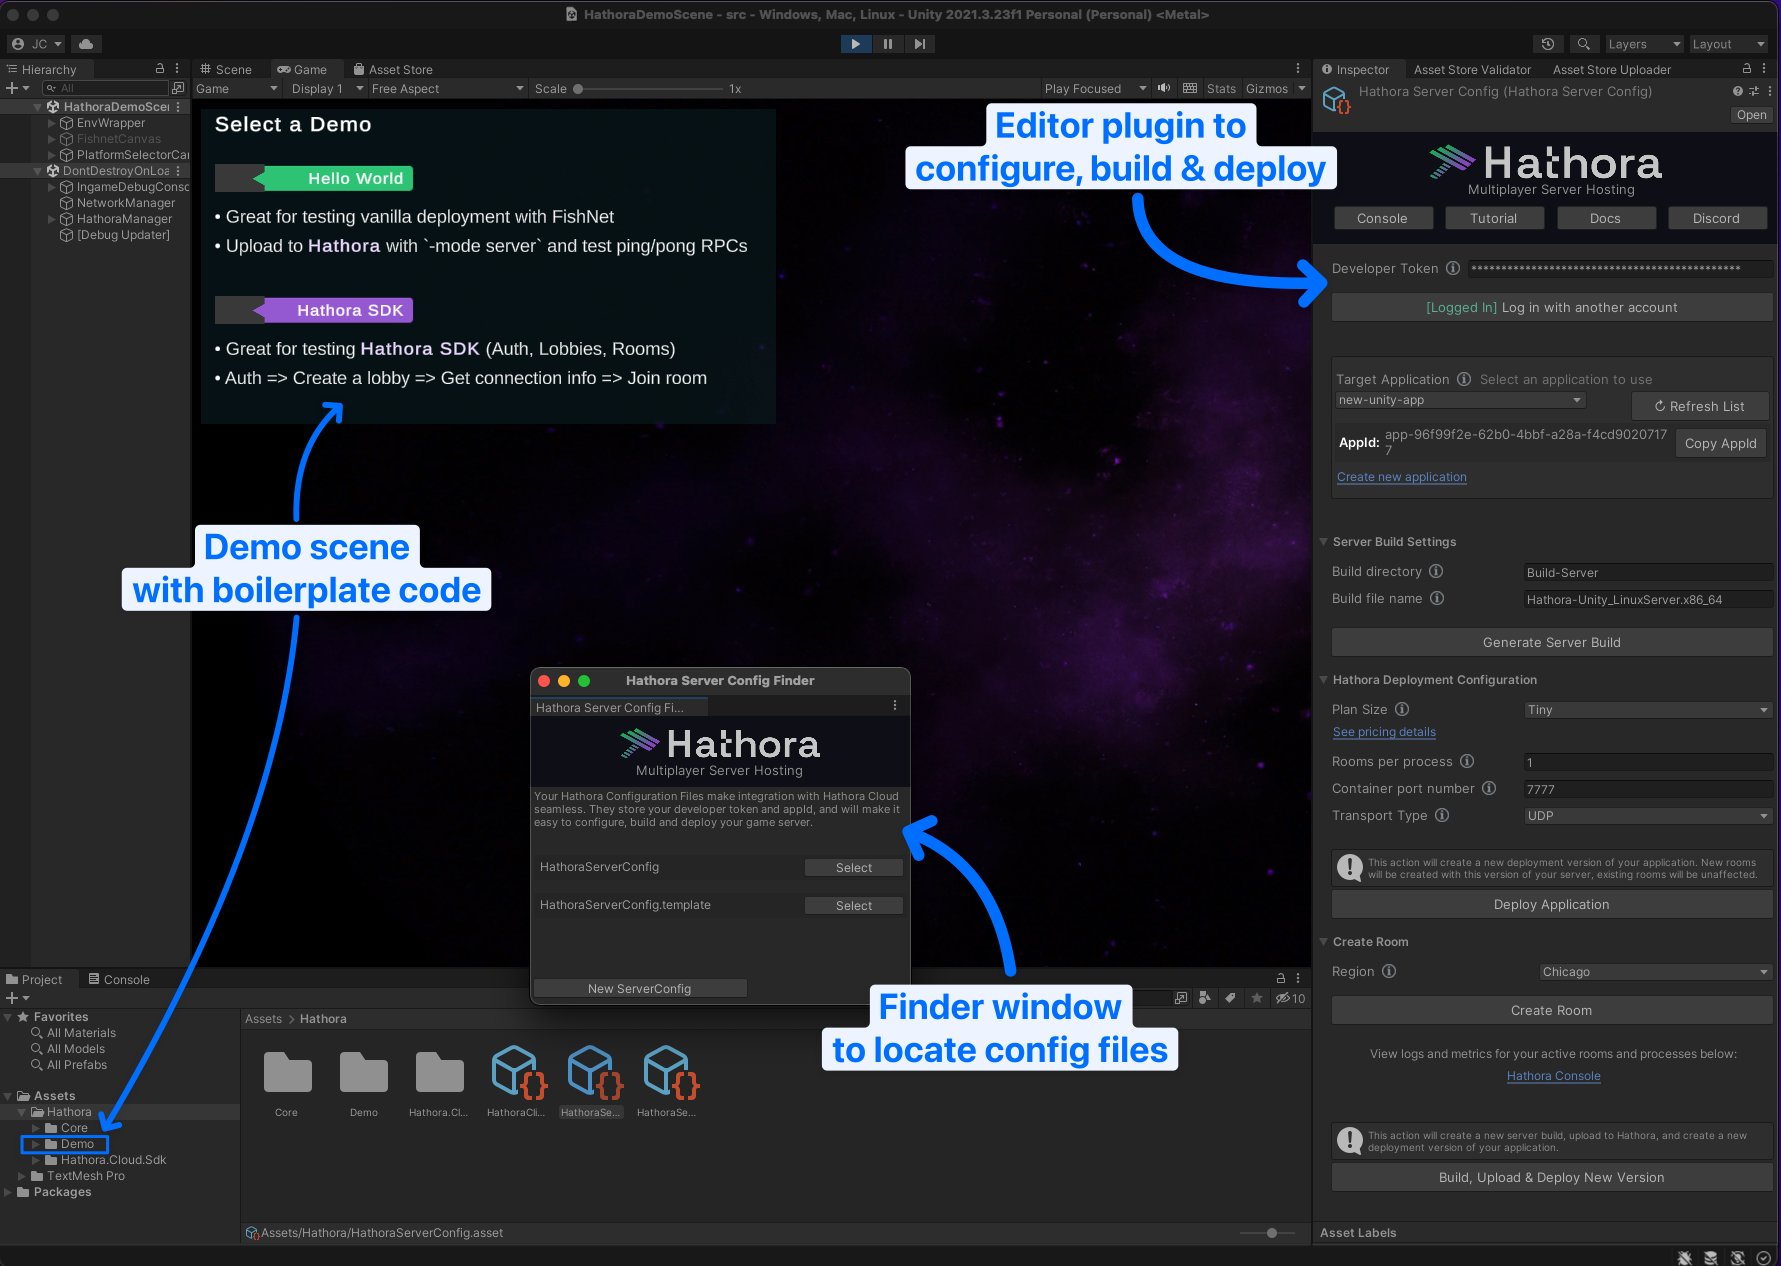Open the cloud services icon

pos(86,44)
